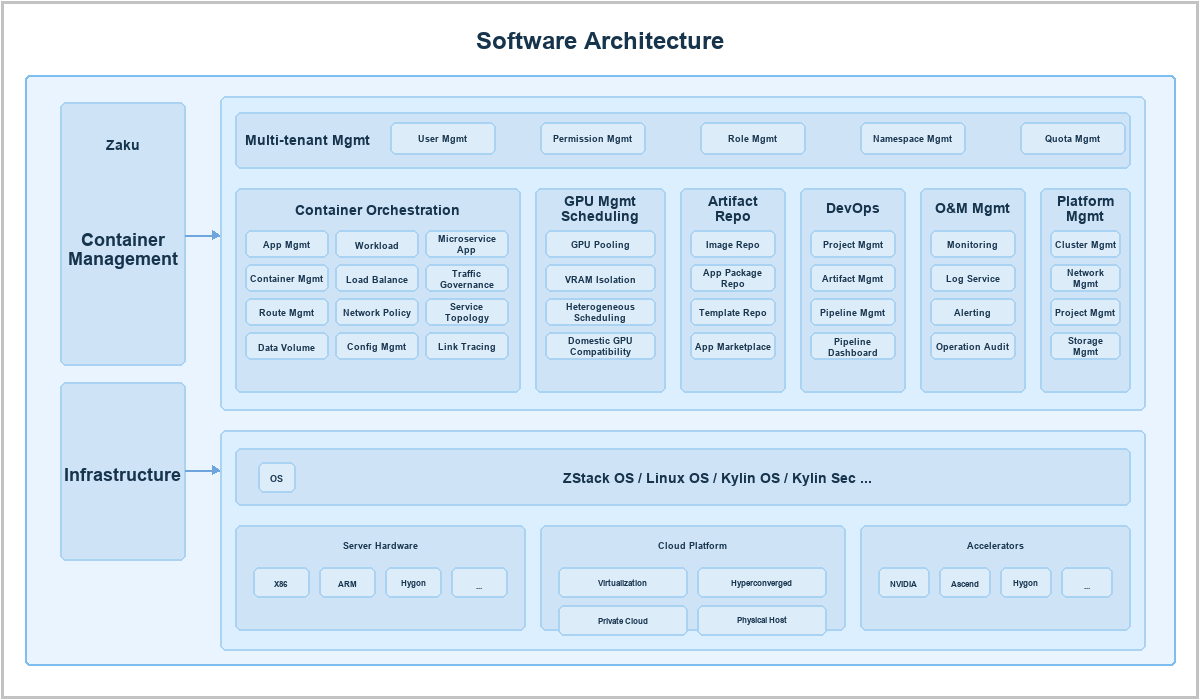This screenshot has height=700, width=1200.
Task: Click the Ascend accelerator box
Action: 965,583
